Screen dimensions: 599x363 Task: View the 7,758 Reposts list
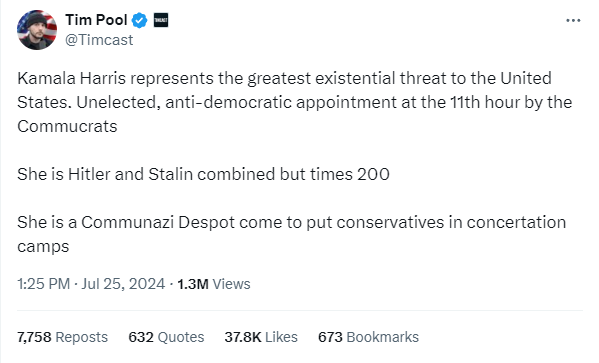tap(62, 337)
